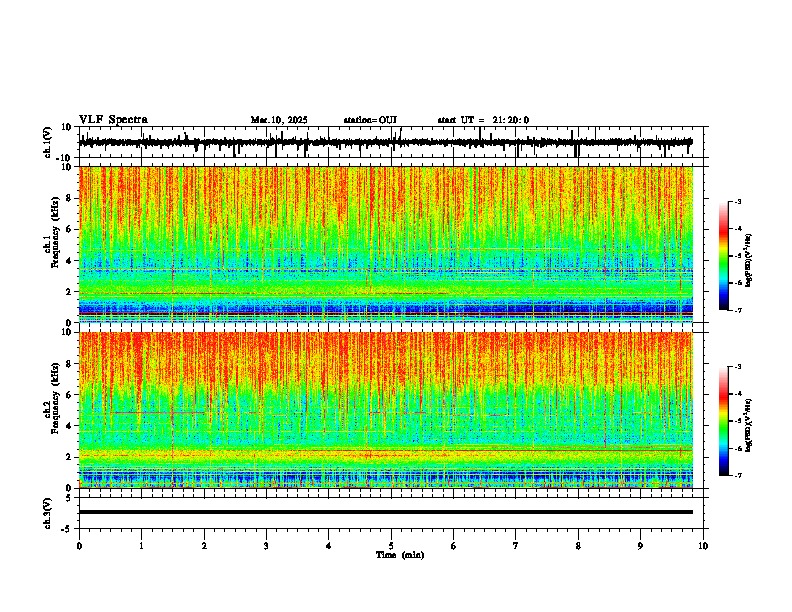The width and height of the screenshot is (792, 612).
Task: Click time axis tick label "8"
Action: (x=578, y=546)
